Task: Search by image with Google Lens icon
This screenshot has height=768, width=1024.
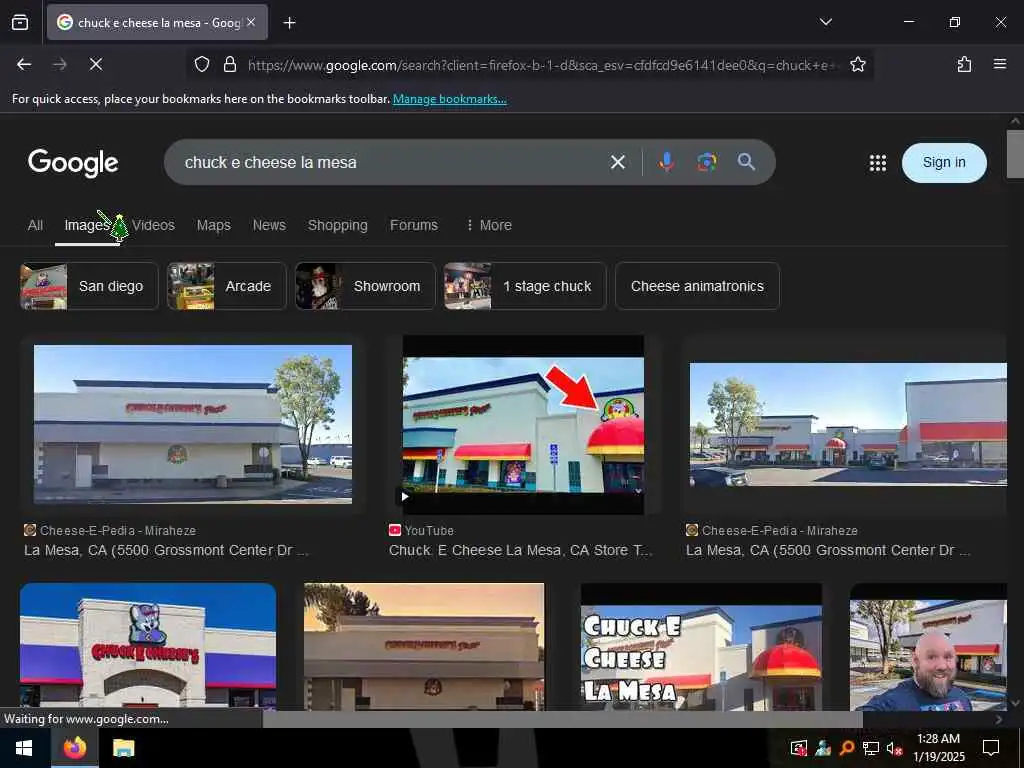Action: point(706,162)
